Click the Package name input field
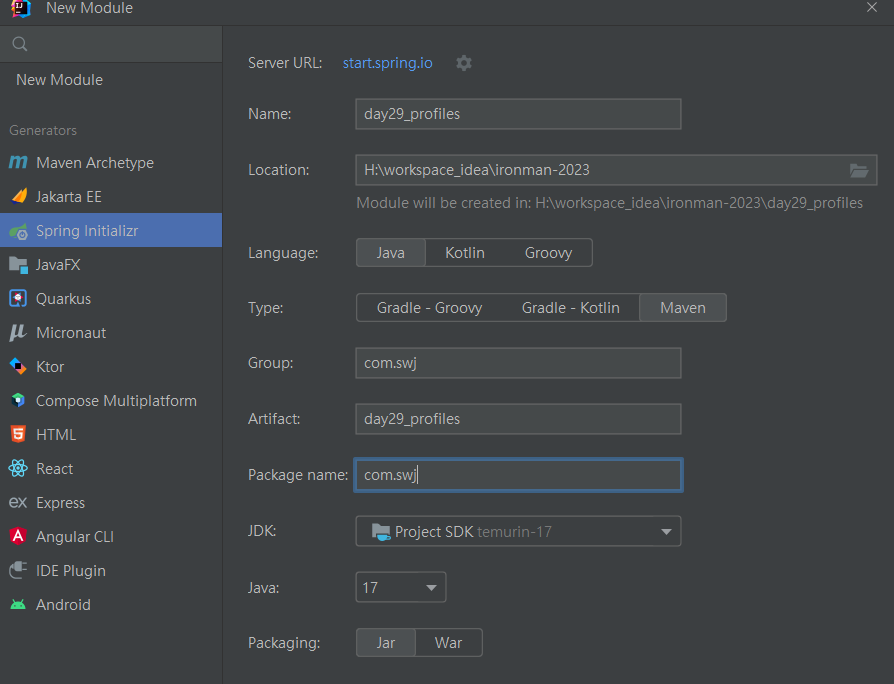This screenshot has width=894, height=684. [x=518, y=475]
